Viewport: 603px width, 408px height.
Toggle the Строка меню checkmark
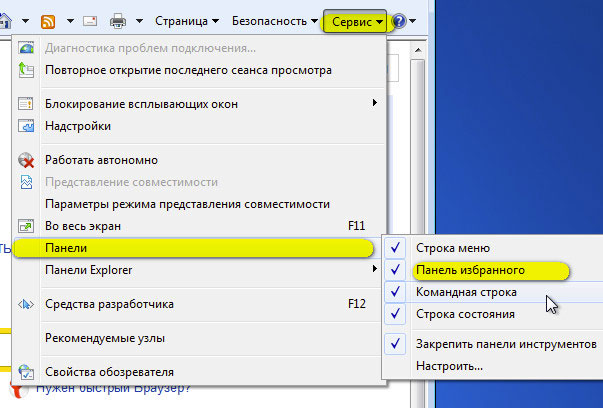tap(396, 248)
